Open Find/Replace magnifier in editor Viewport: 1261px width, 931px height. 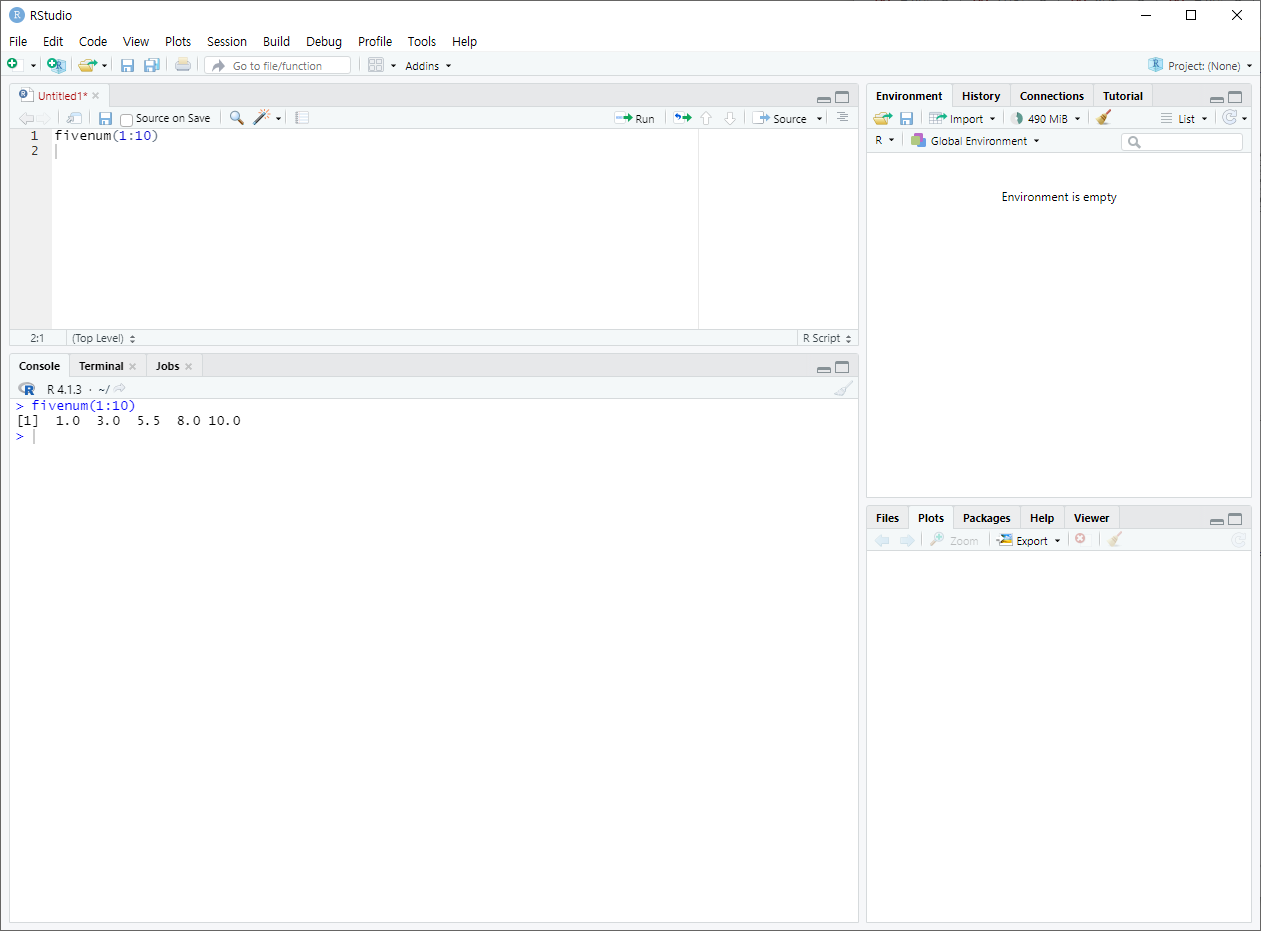click(x=237, y=118)
